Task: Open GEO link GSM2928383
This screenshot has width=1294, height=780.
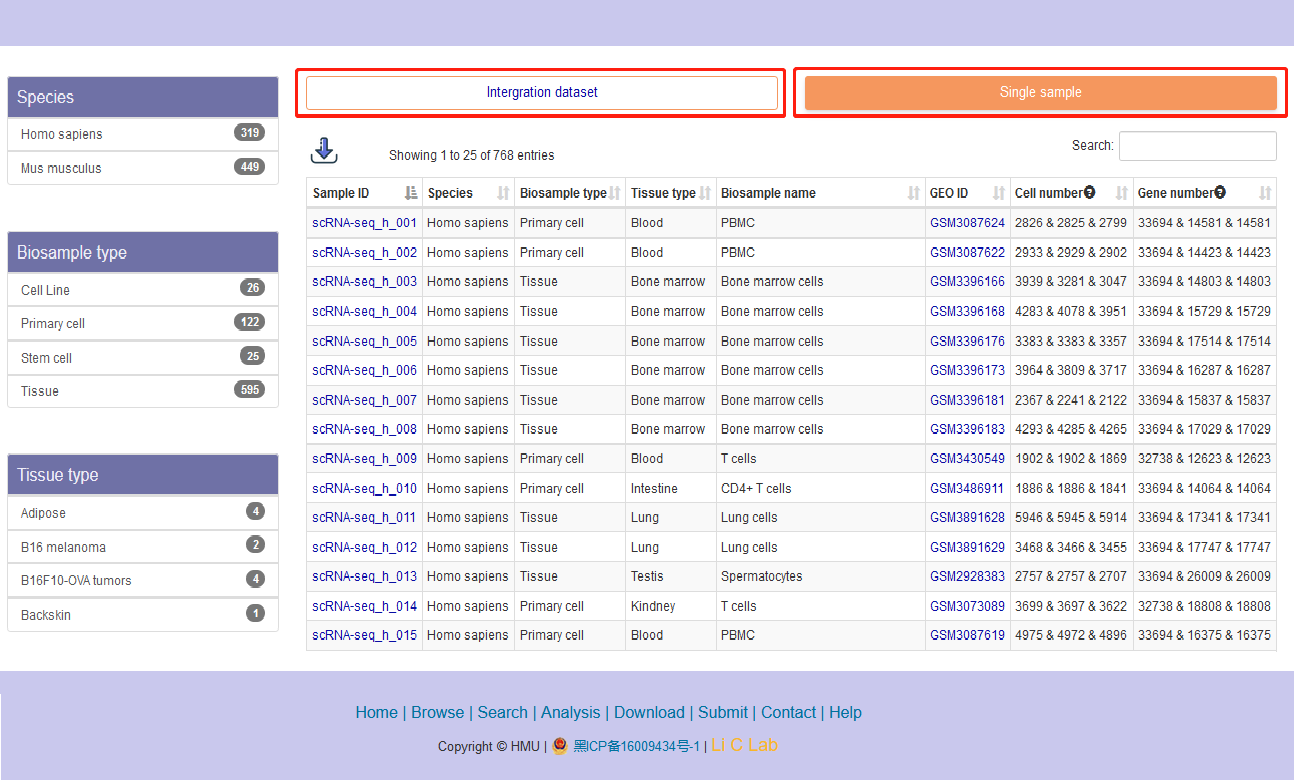Action: click(967, 577)
